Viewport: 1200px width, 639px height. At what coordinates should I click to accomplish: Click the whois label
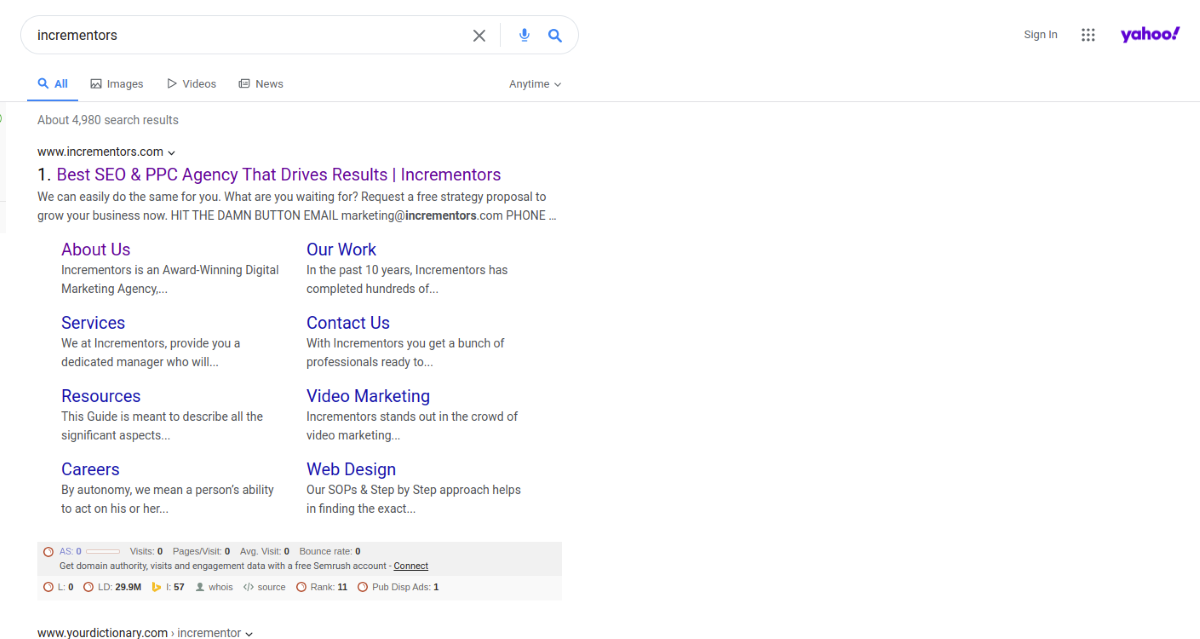point(221,587)
